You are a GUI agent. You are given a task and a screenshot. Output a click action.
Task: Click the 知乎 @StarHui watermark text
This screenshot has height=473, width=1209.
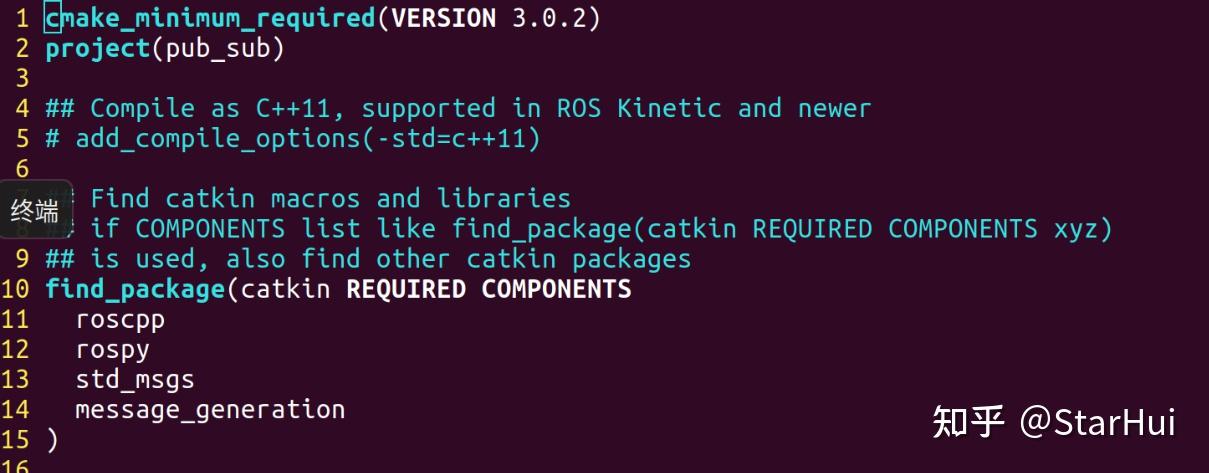coord(1054,422)
